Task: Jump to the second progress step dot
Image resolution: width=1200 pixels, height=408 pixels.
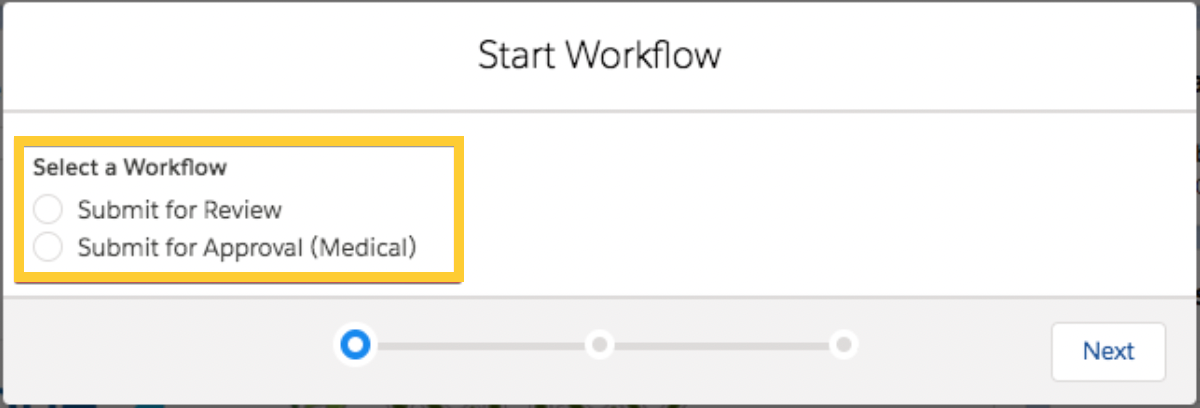Action: tap(599, 345)
